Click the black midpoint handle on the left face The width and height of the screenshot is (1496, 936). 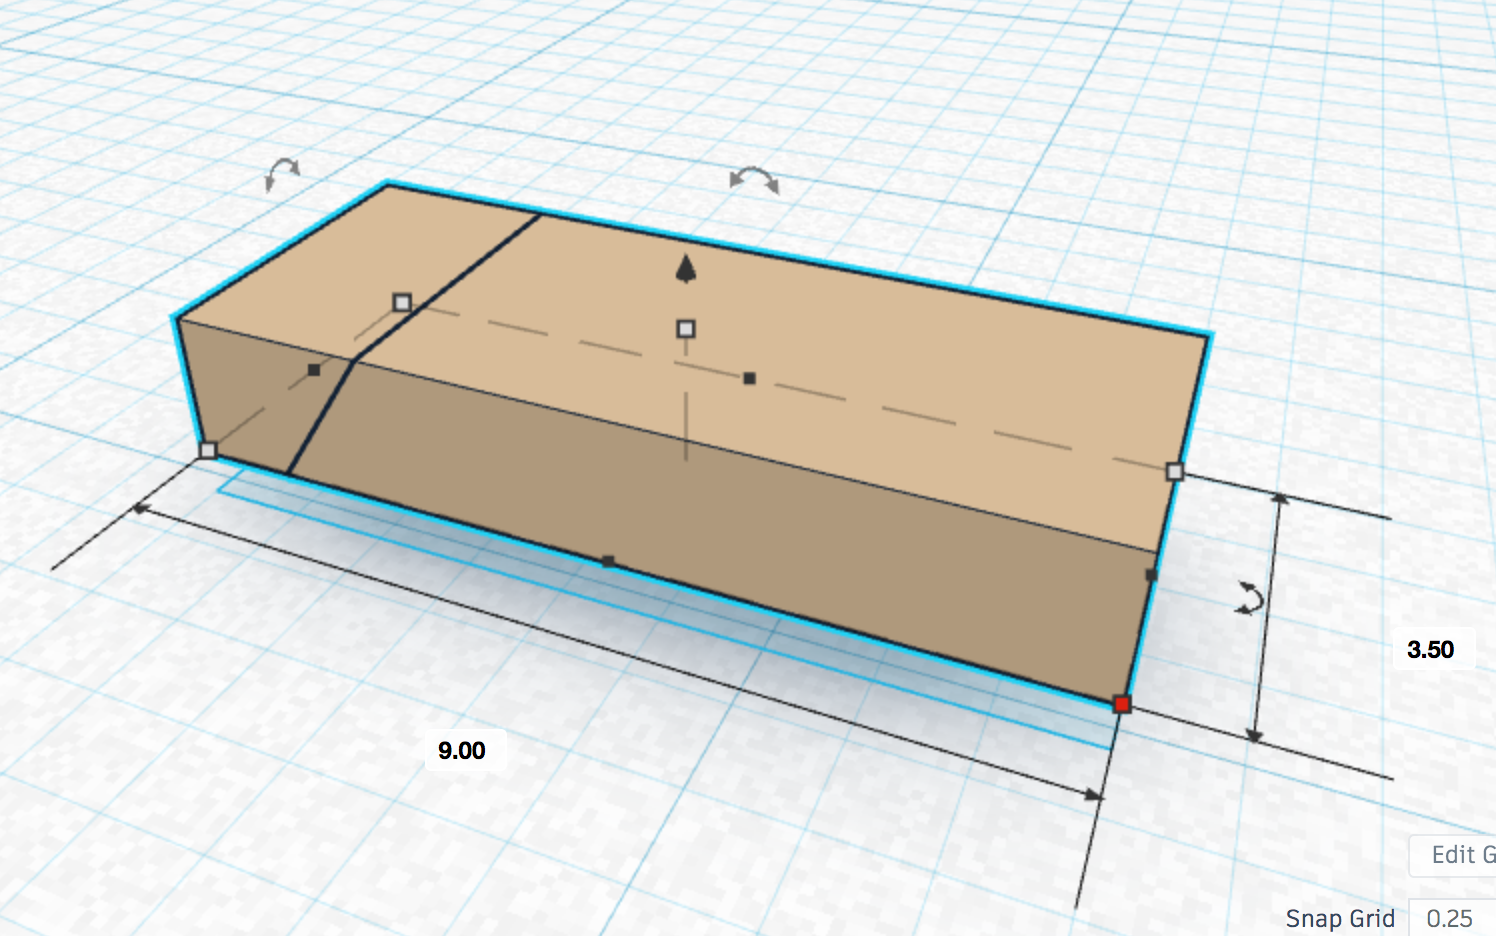click(x=316, y=368)
